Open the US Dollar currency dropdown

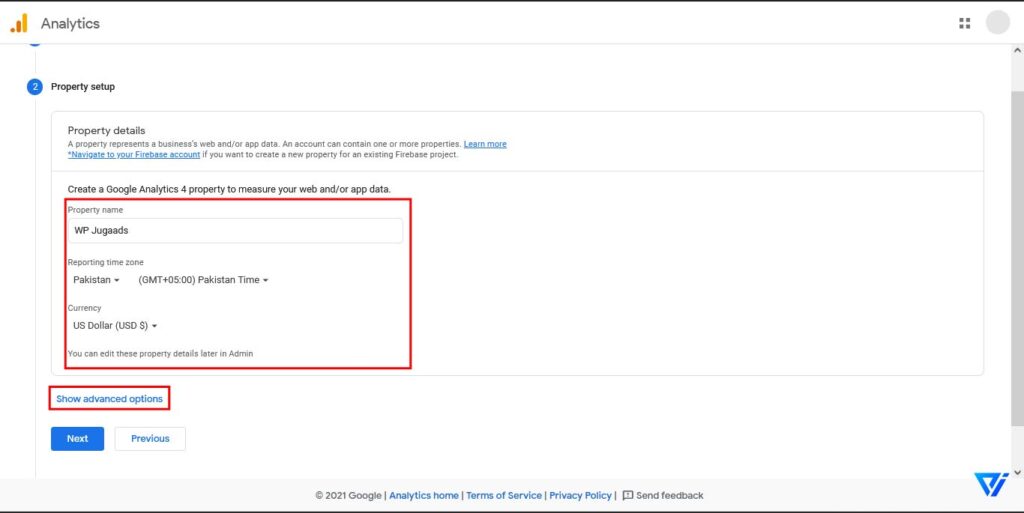[x=115, y=326]
